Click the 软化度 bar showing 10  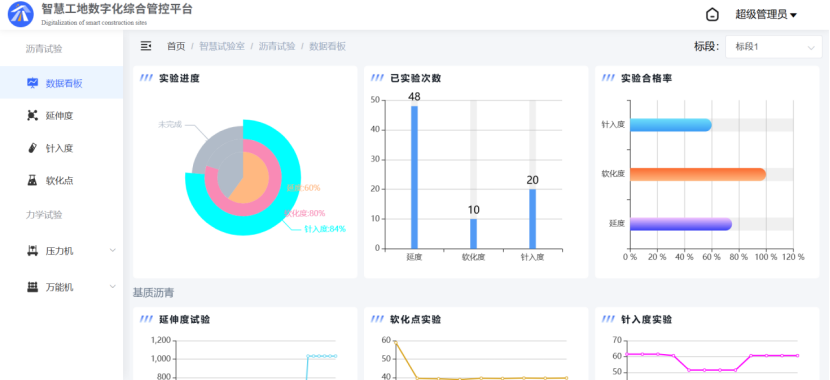coord(473,233)
